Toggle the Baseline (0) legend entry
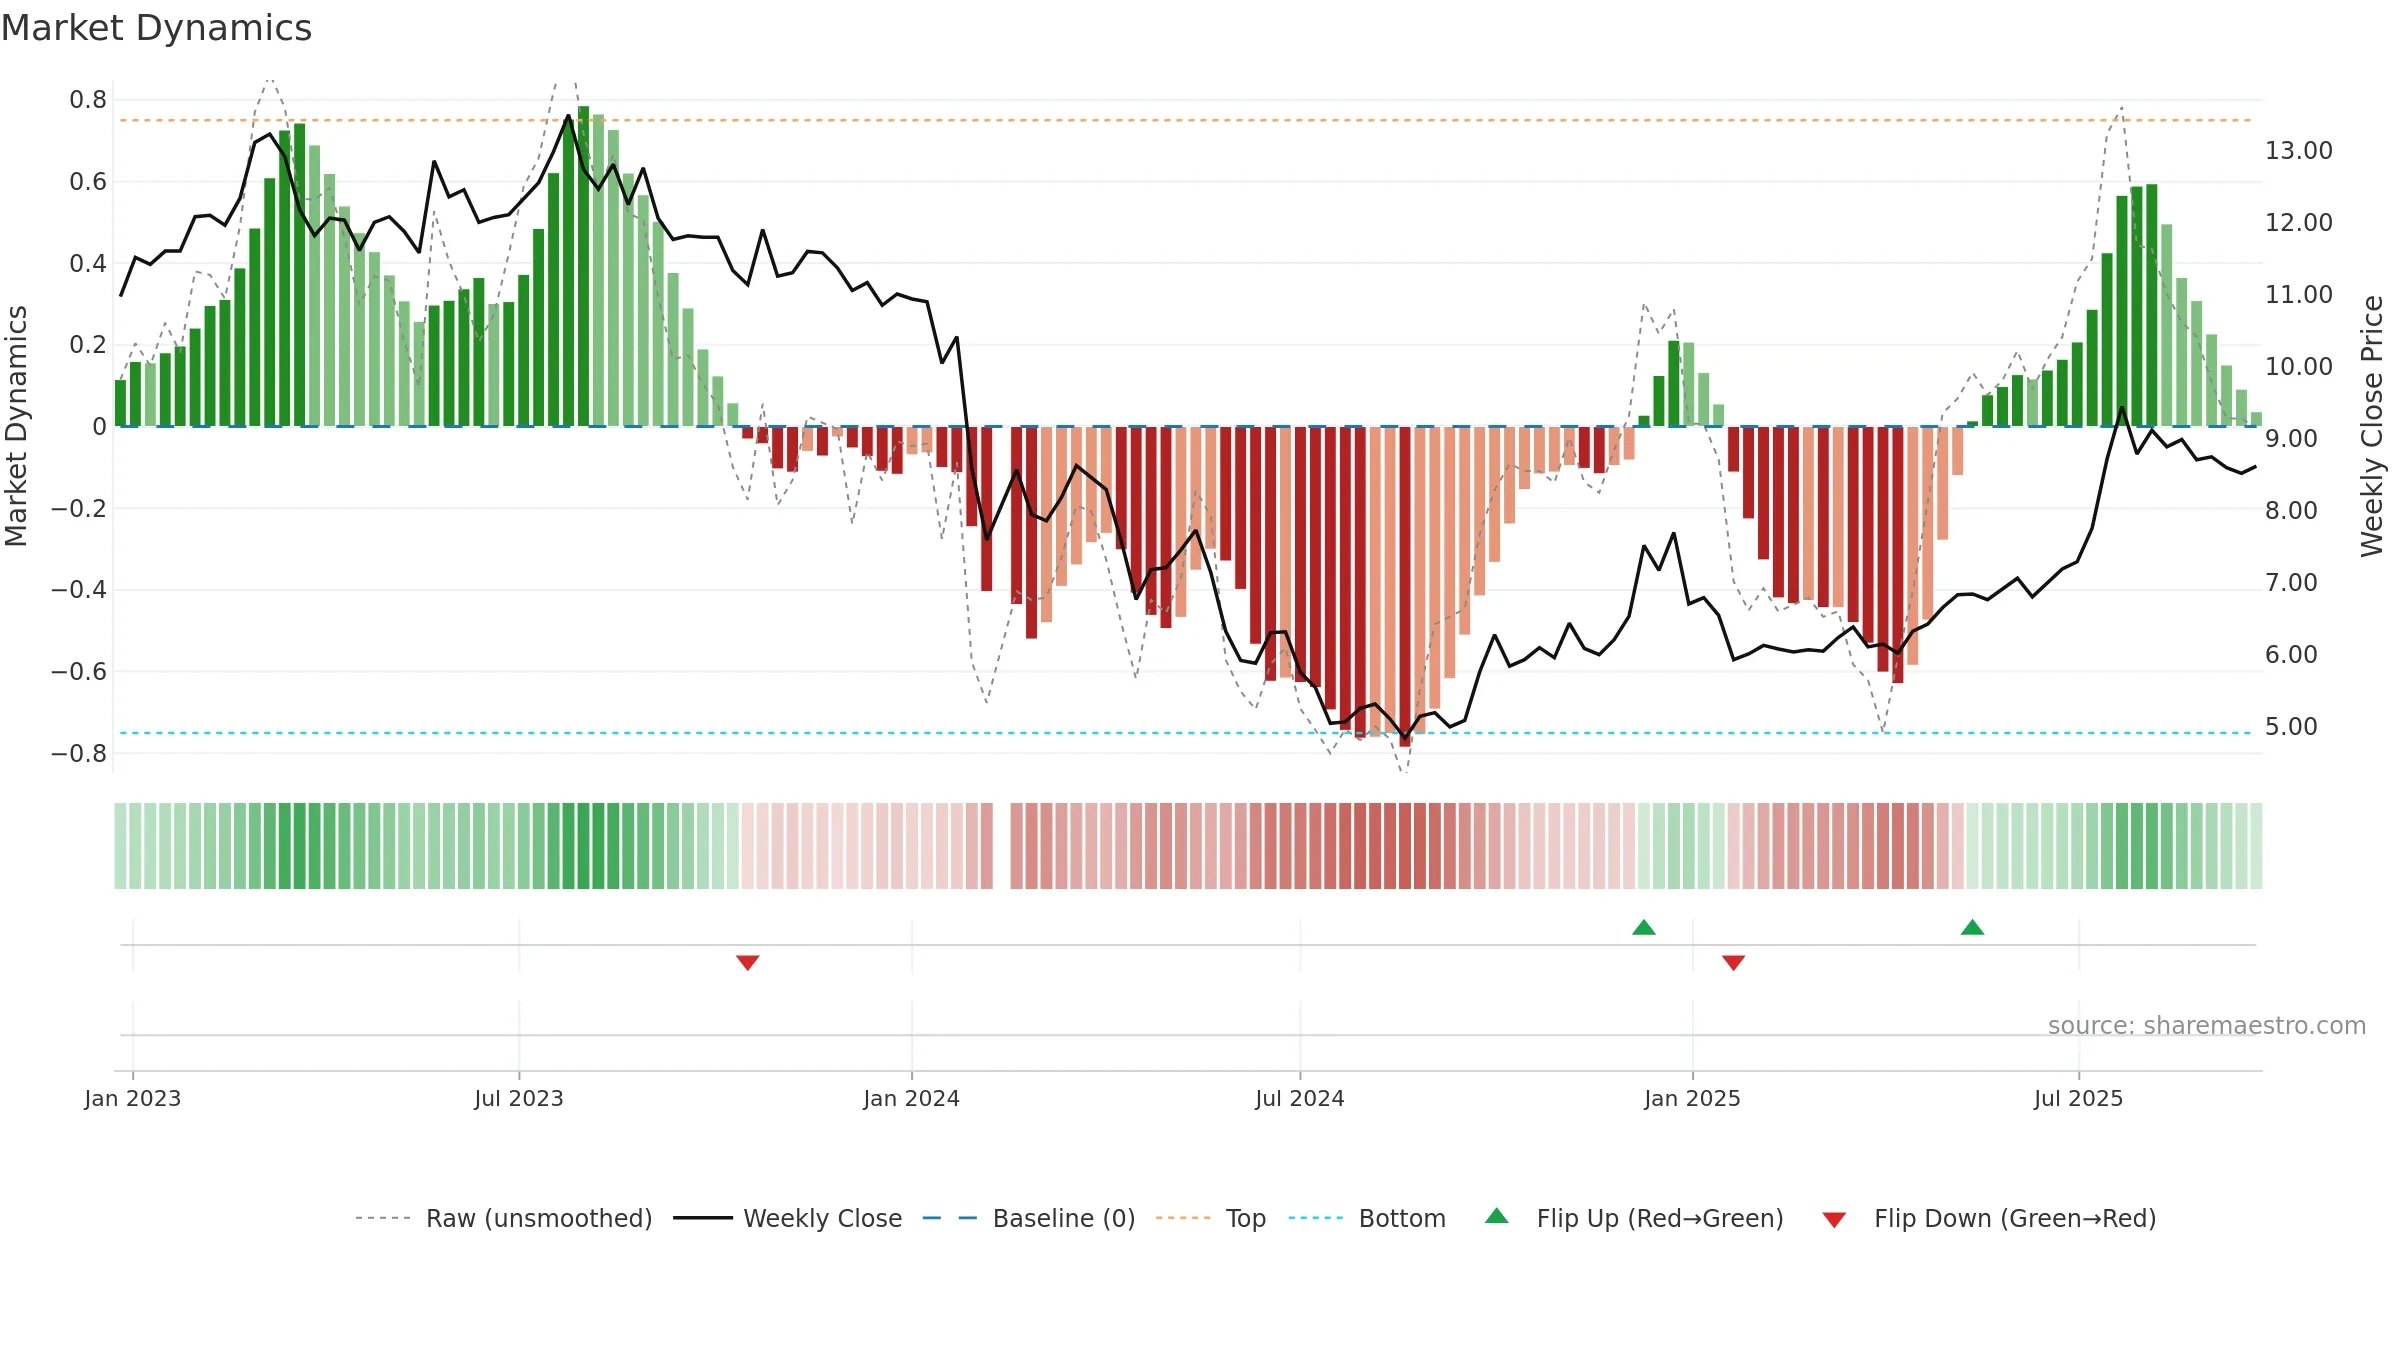The width and height of the screenshot is (2400, 1350). 1029,1218
